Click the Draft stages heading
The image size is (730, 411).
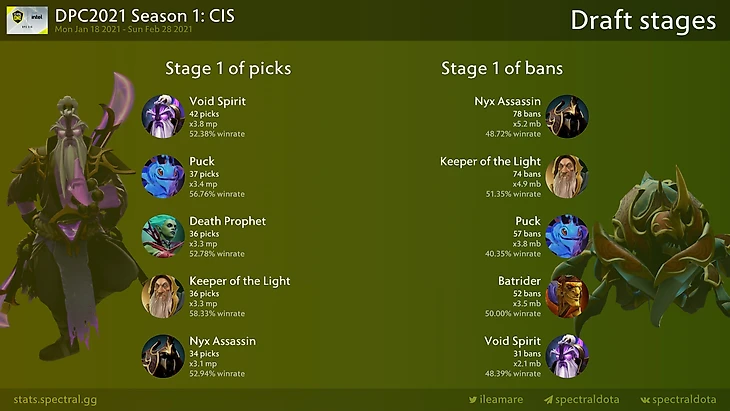[x=642, y=20]
